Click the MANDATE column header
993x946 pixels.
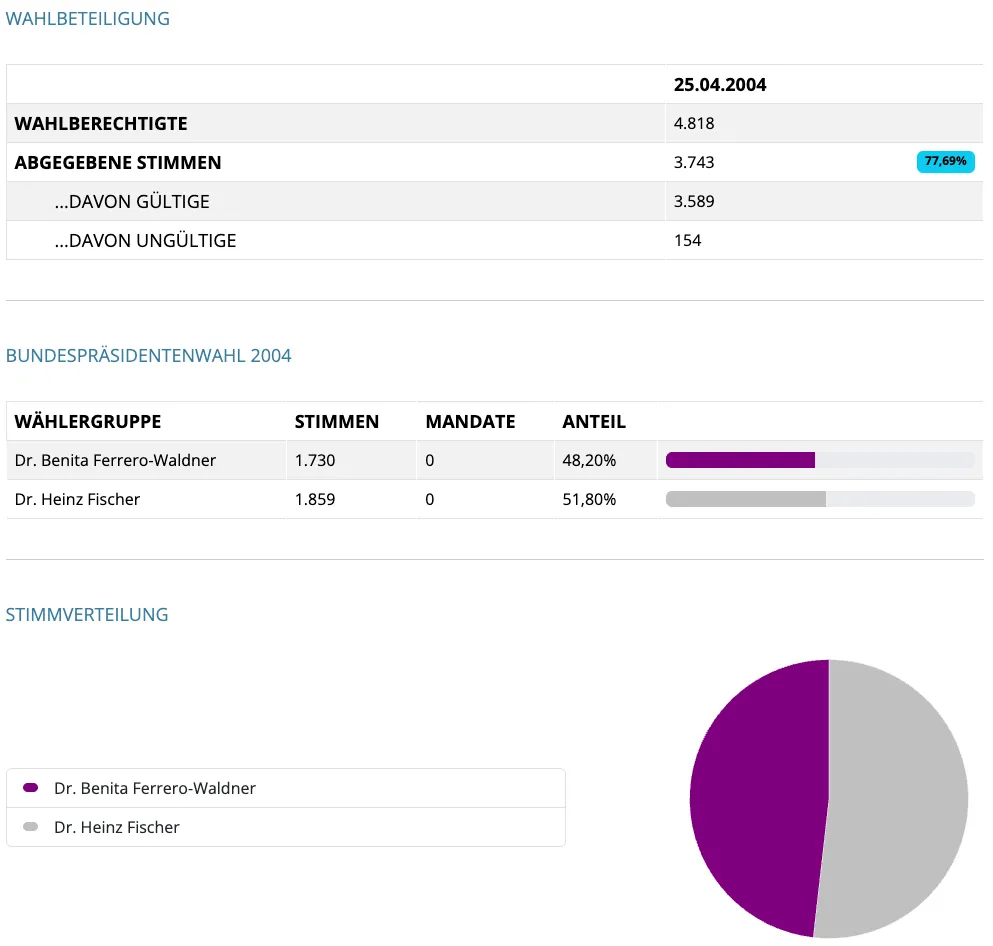coord(470,422)
